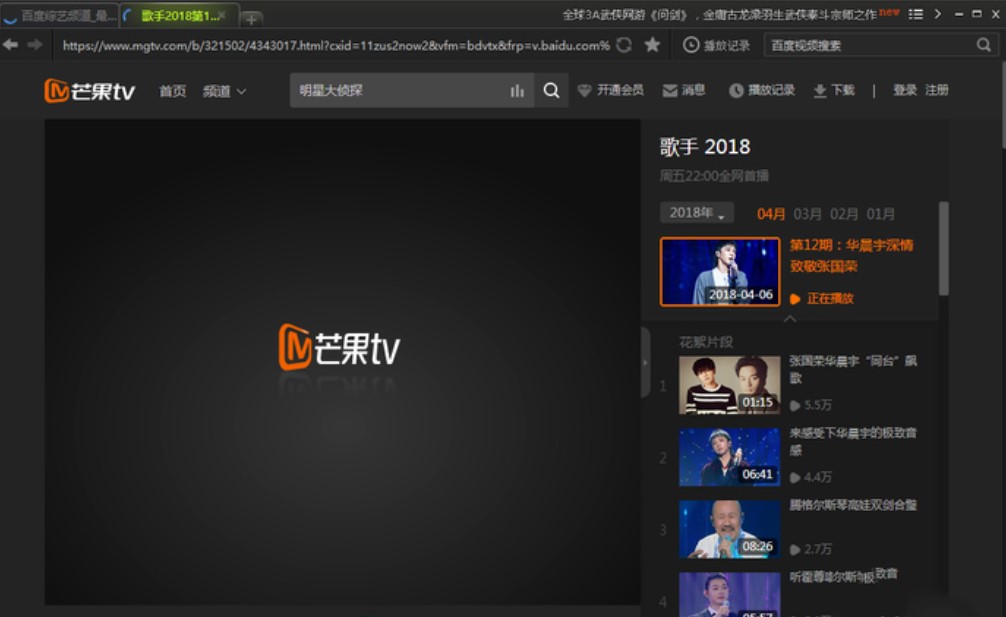Open browser play history clock icon
This screenshot has height=617, width=1006.
[x=691, y=45]
